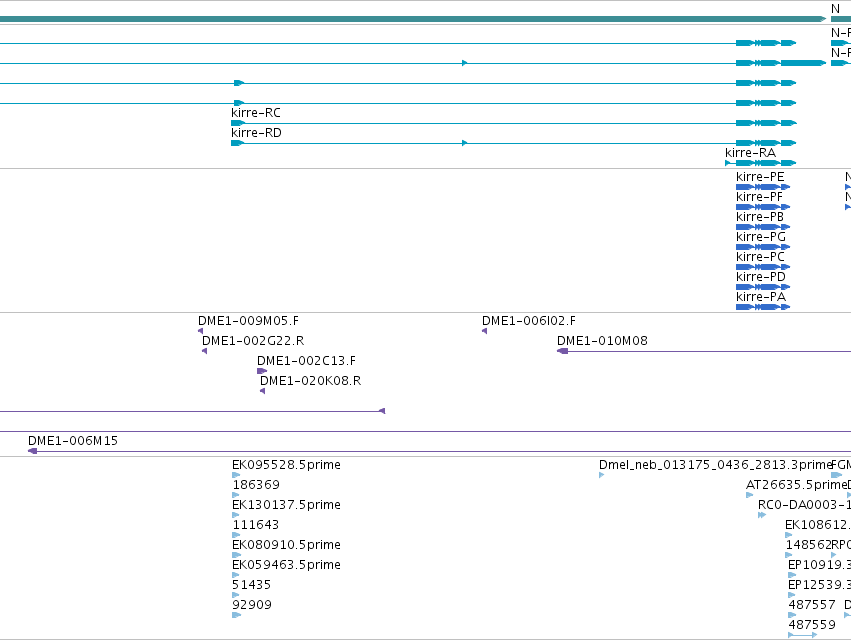Select the DME1-020K08.R label
This screenshot has height=640, width=851.
[310, 381]
